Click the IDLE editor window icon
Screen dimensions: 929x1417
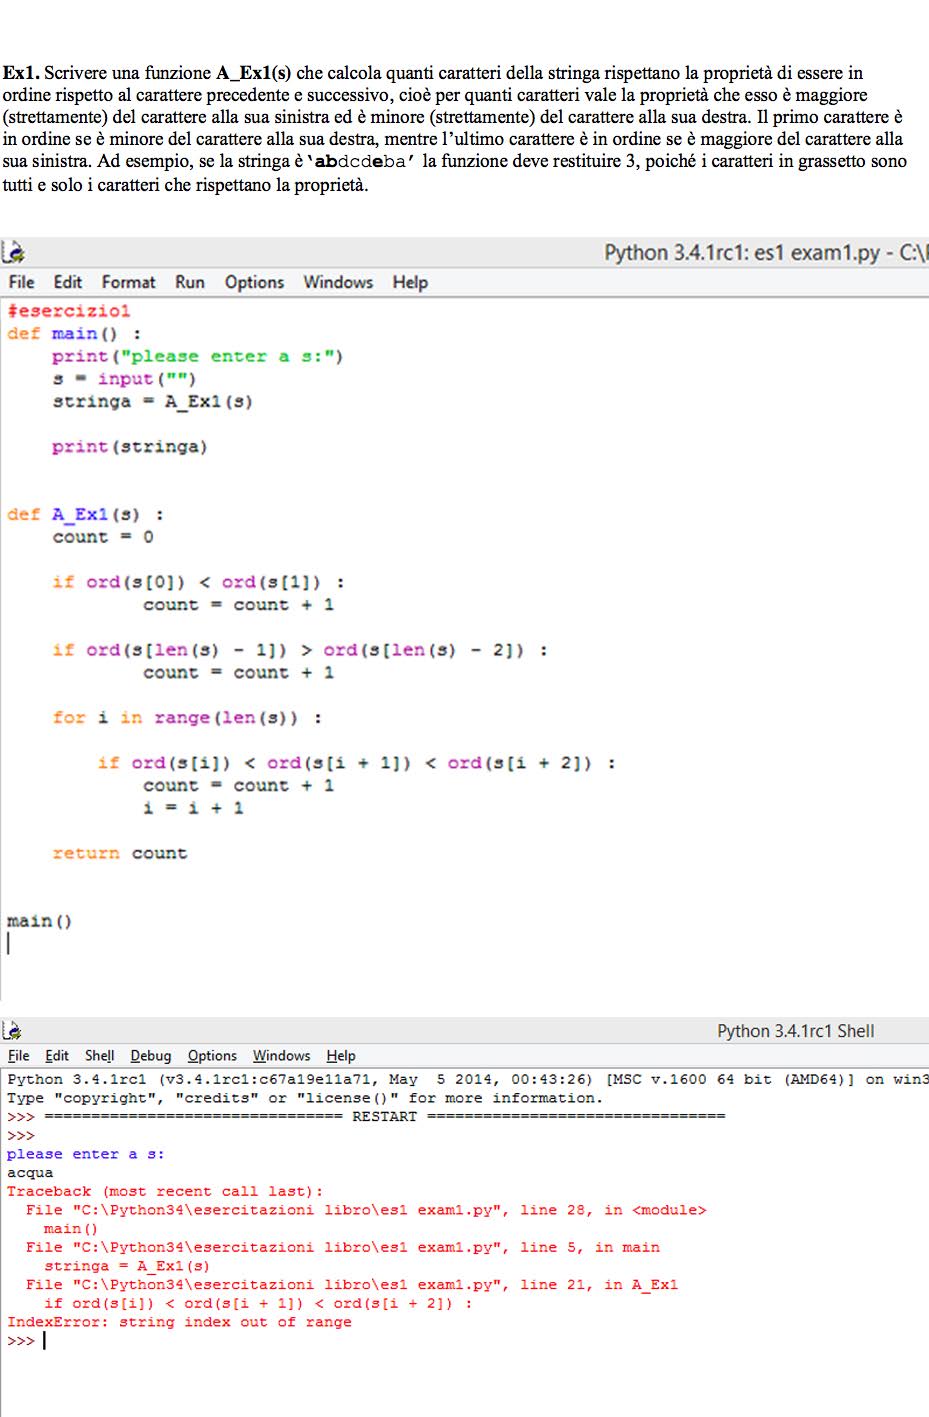[x=13, y=252]
